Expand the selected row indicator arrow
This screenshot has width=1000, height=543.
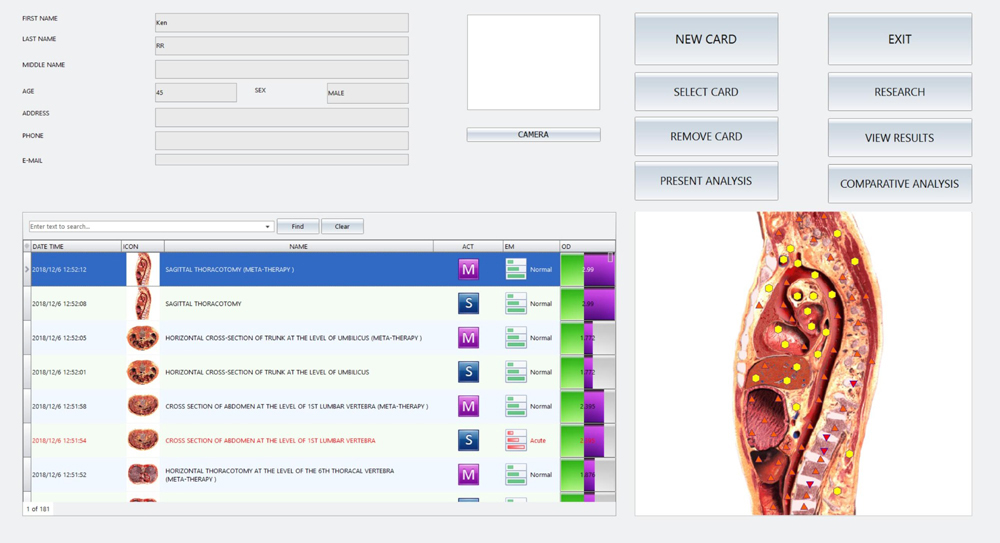point(27,270)
